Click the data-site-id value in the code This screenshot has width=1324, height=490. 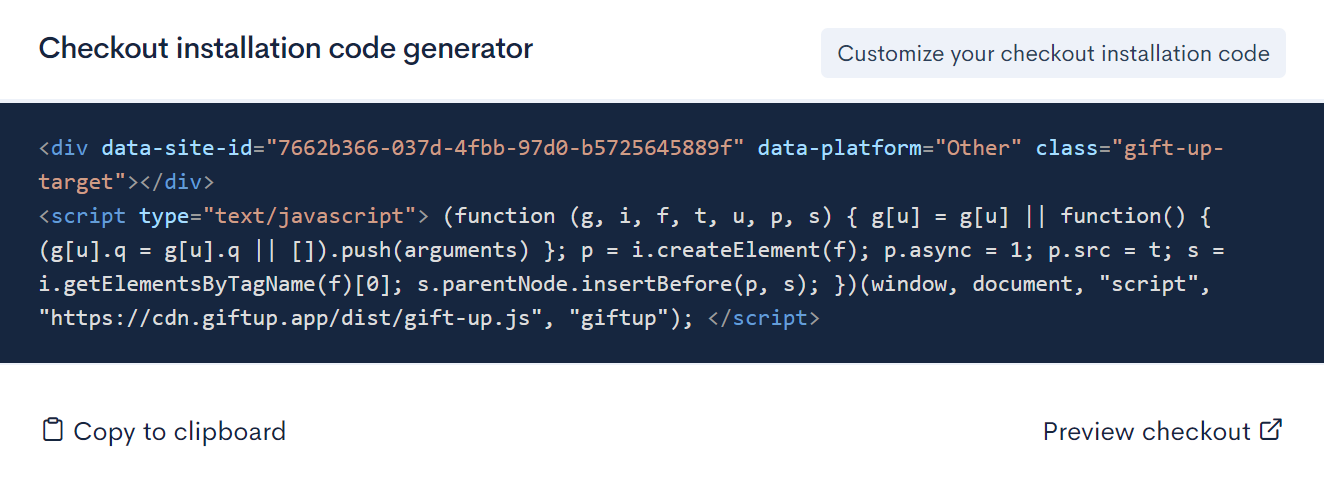pyautogui.click(x=505, y=148)
